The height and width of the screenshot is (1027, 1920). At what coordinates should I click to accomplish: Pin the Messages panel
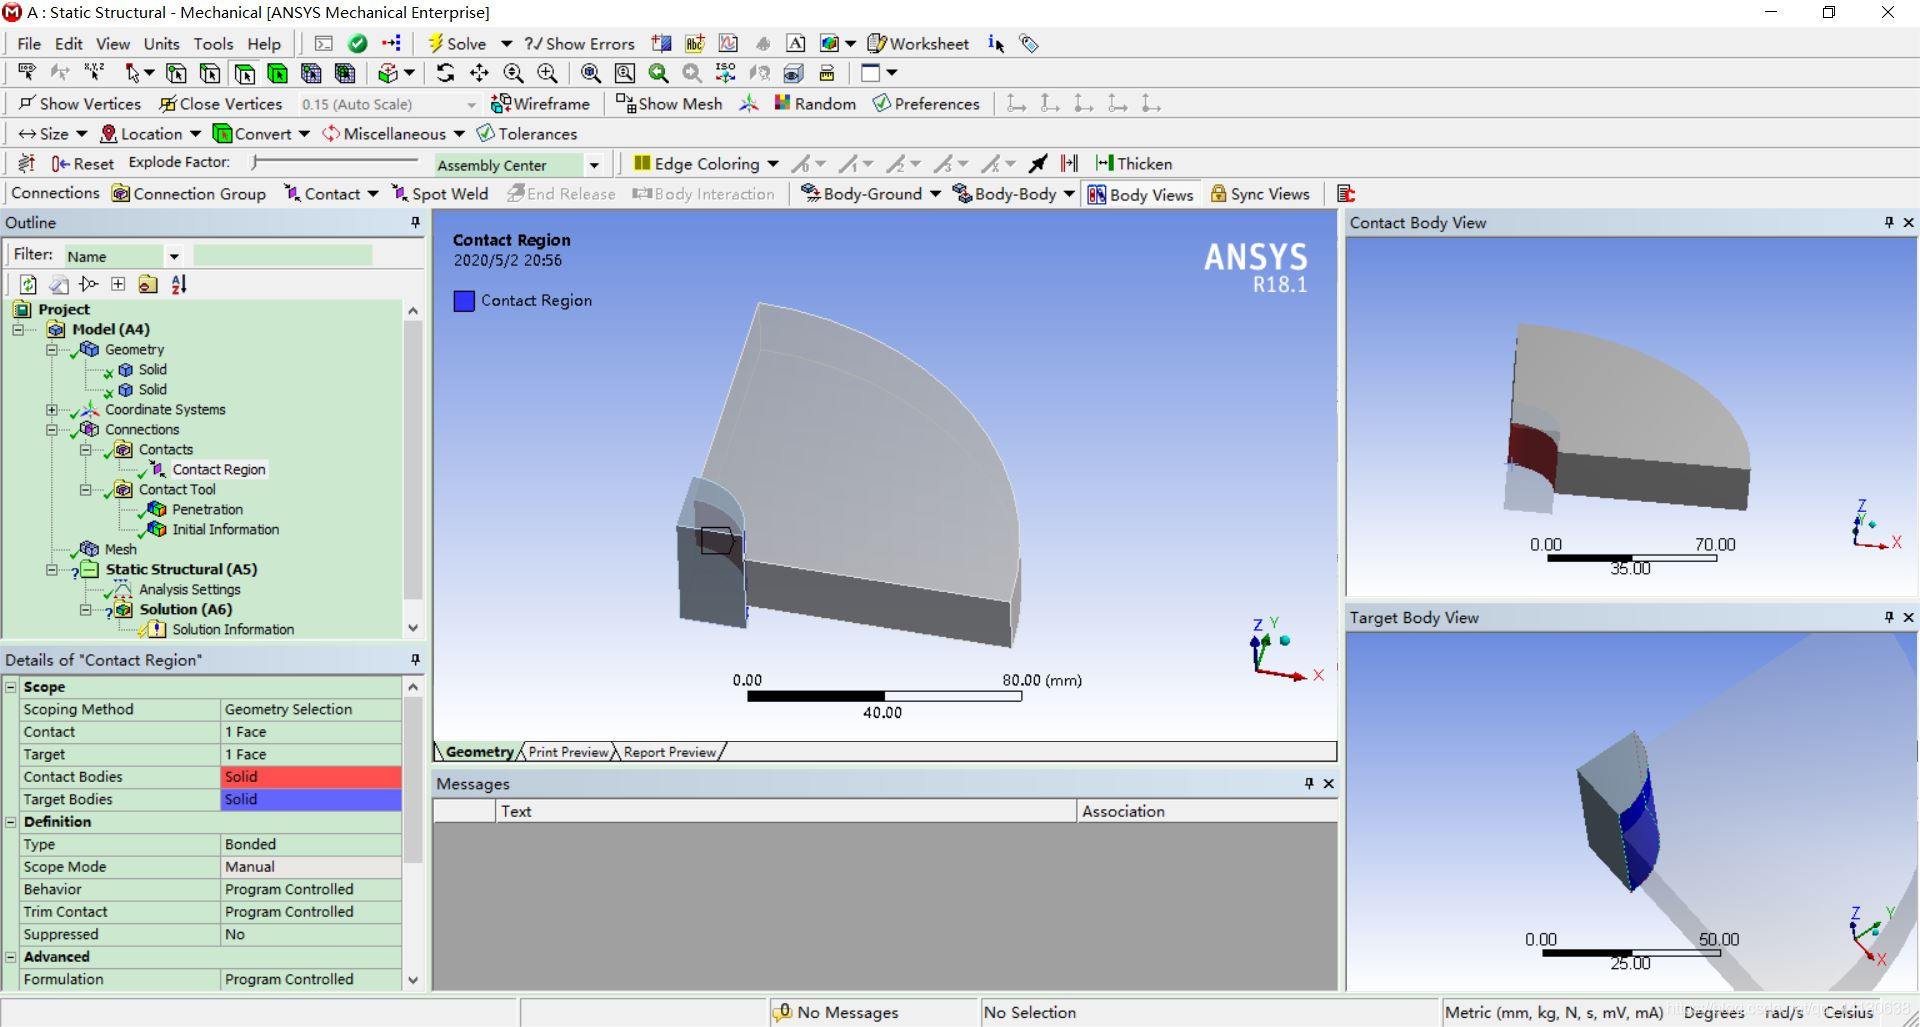pyautogui.click(x=1309, y=783)
